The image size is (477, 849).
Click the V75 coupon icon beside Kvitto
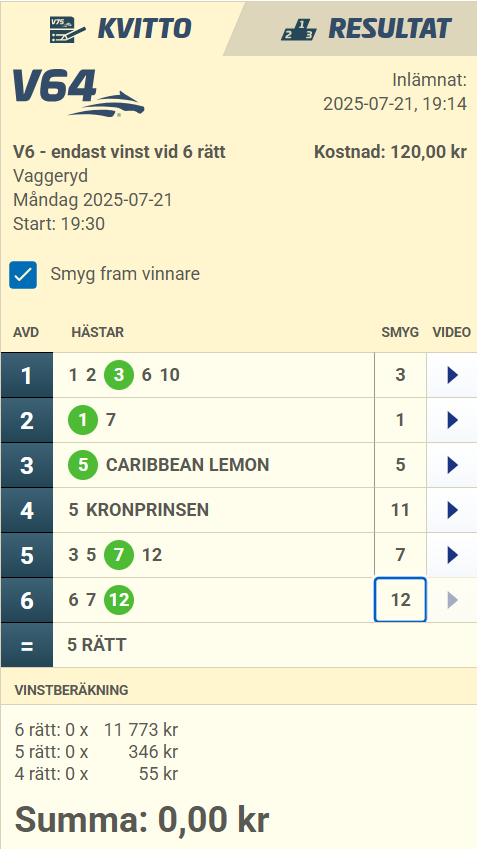click(67, 30)
